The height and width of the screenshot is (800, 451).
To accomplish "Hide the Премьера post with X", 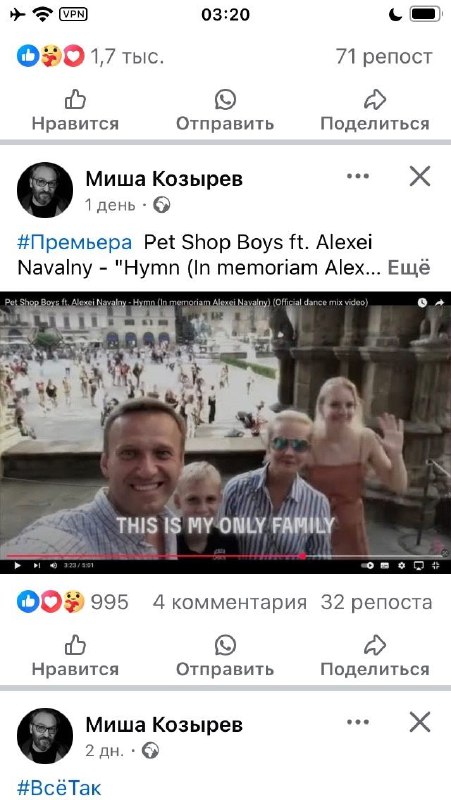I will pos(420,177).
